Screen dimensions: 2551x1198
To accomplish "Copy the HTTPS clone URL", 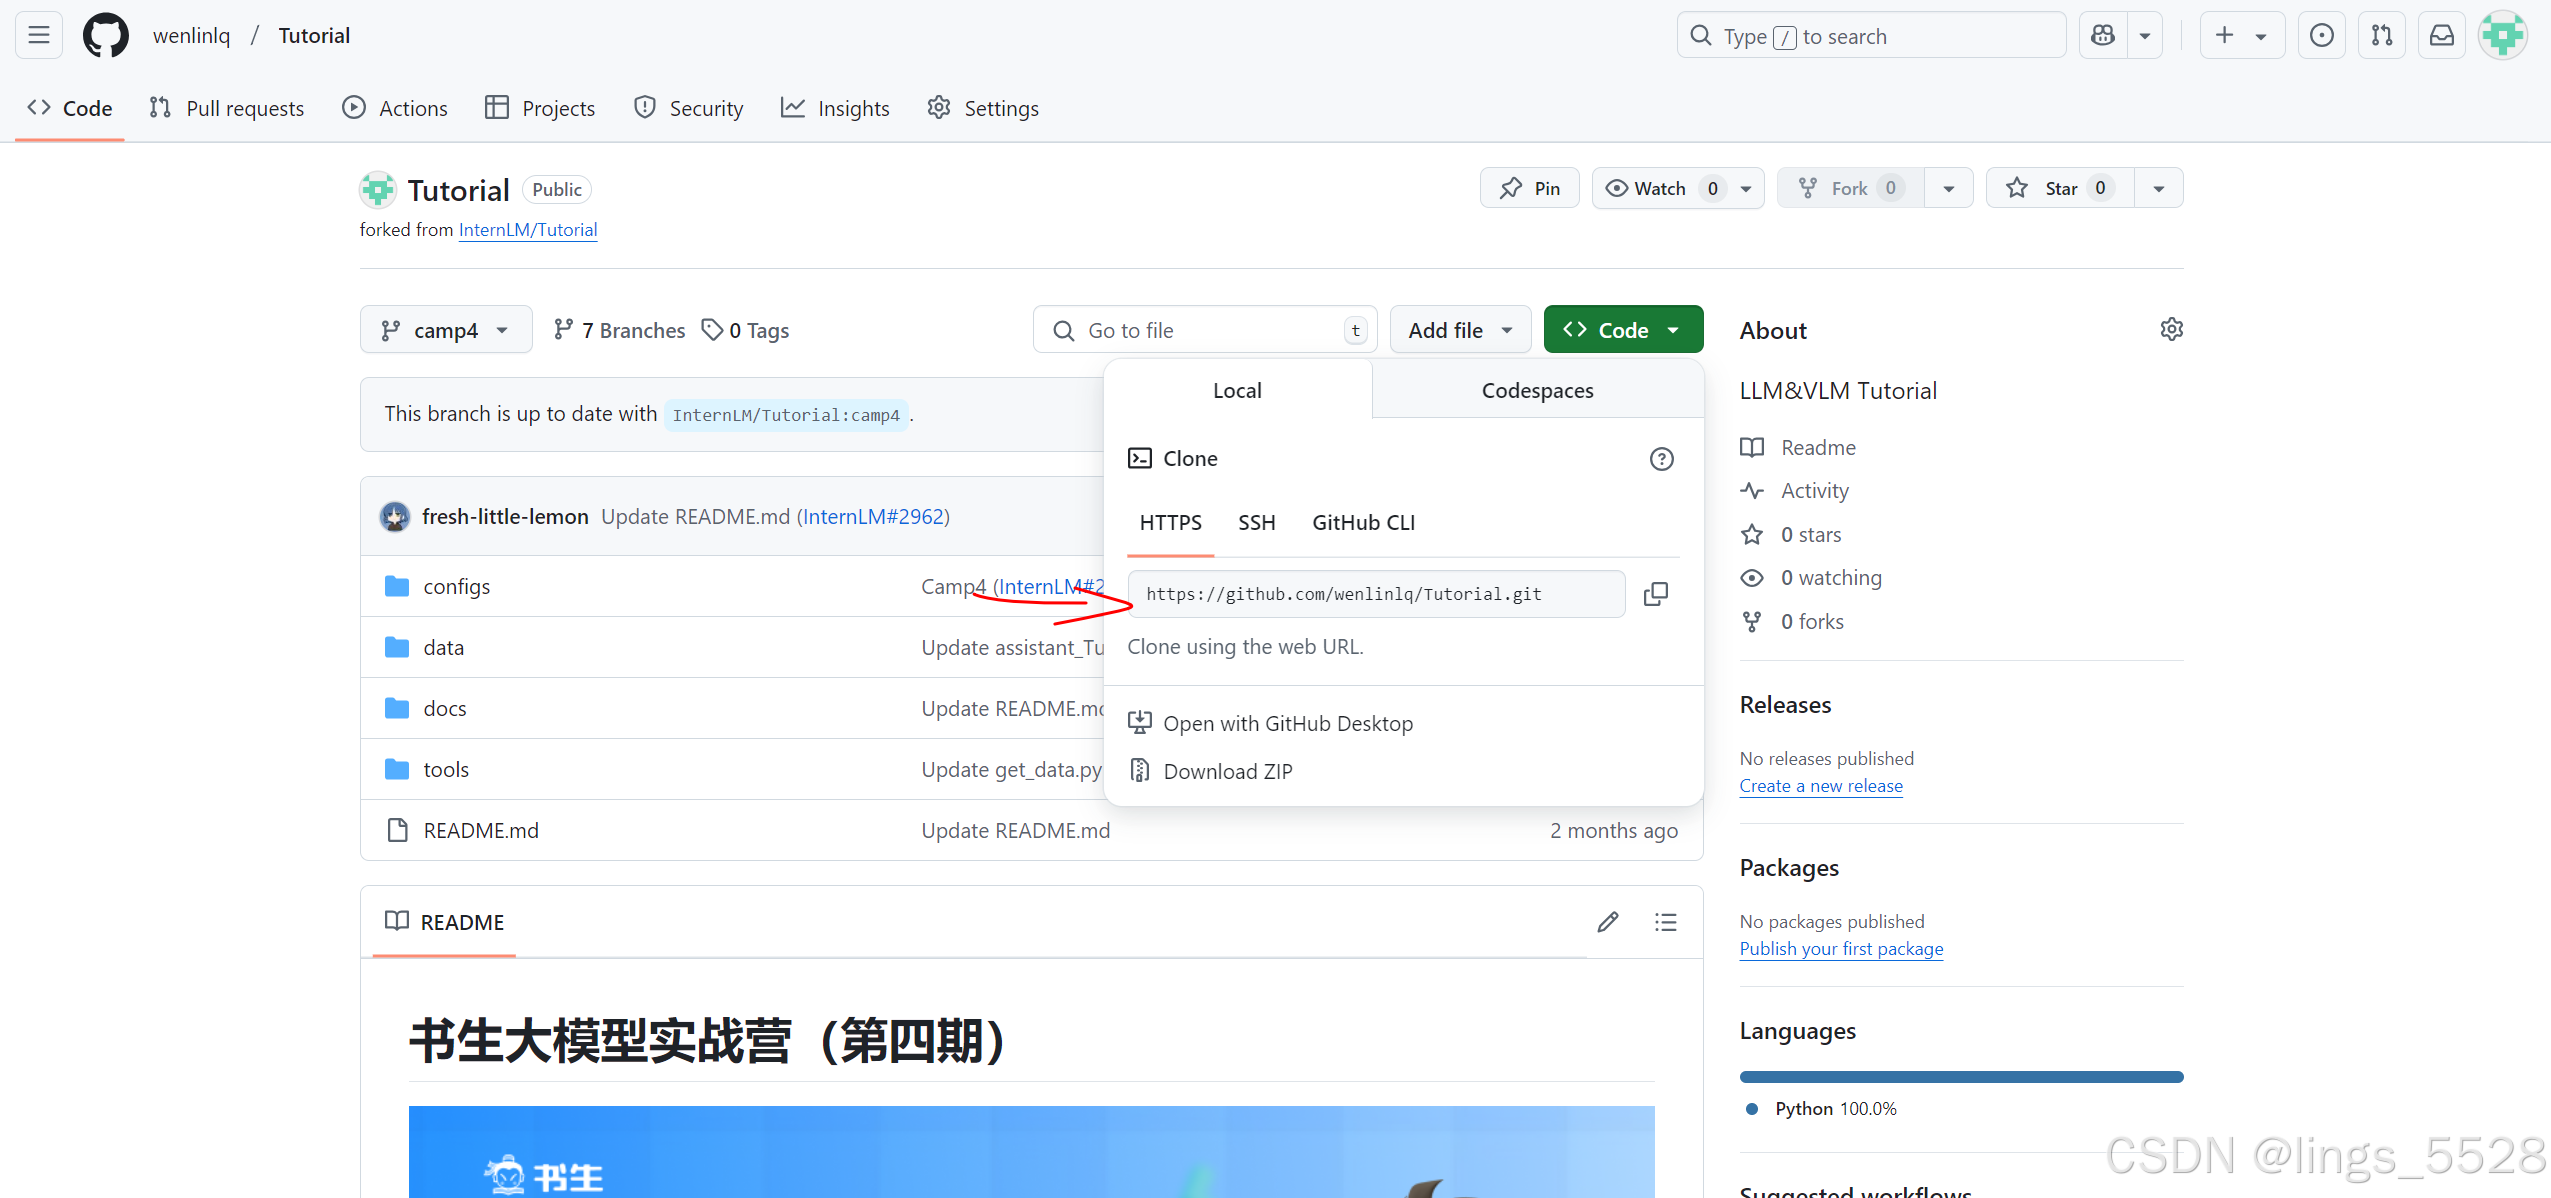I will 1655,593.
